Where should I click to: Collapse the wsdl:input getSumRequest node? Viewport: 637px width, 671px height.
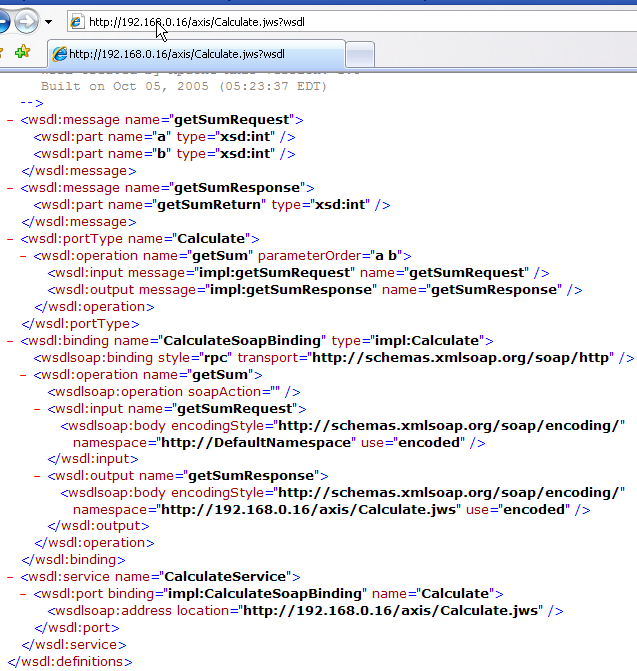pos(37,410)
